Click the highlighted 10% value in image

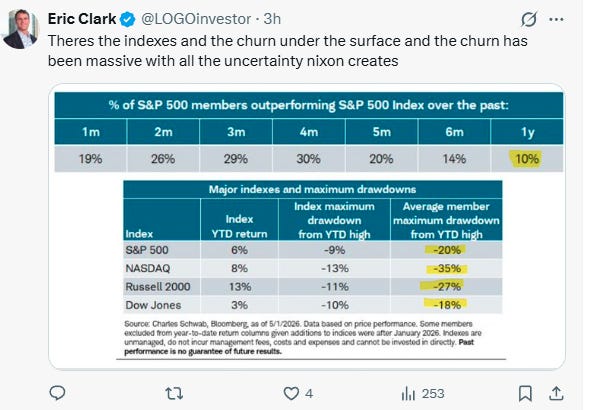526,159
